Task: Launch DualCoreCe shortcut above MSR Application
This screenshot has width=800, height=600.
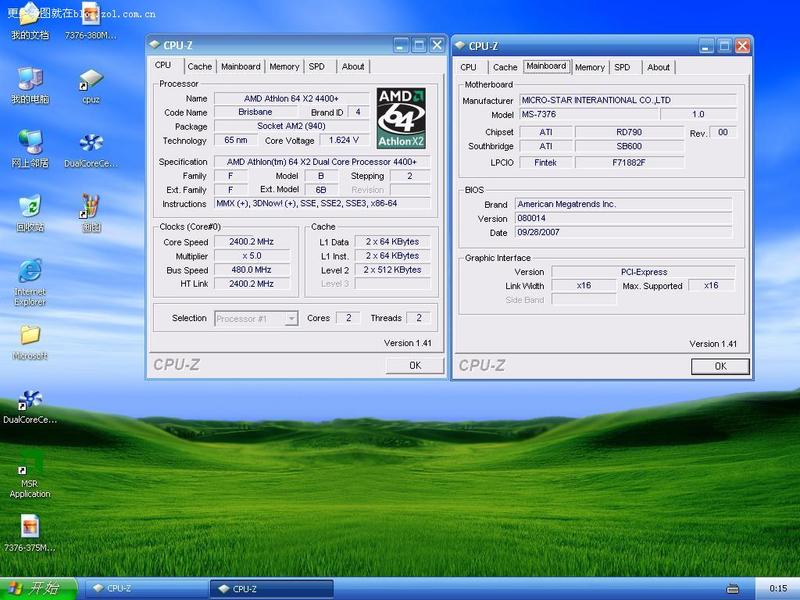Action: [x=30, y=399]
